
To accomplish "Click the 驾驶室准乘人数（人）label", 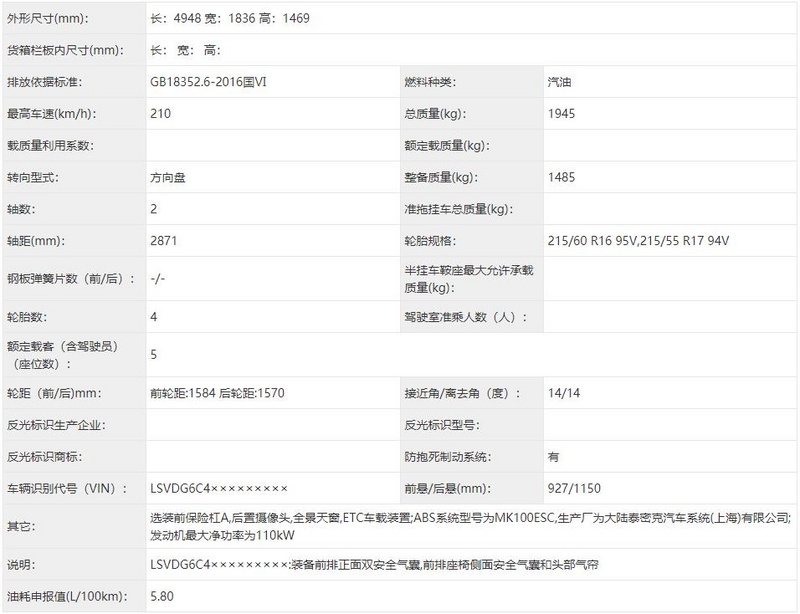I will (x=465, y=317).
